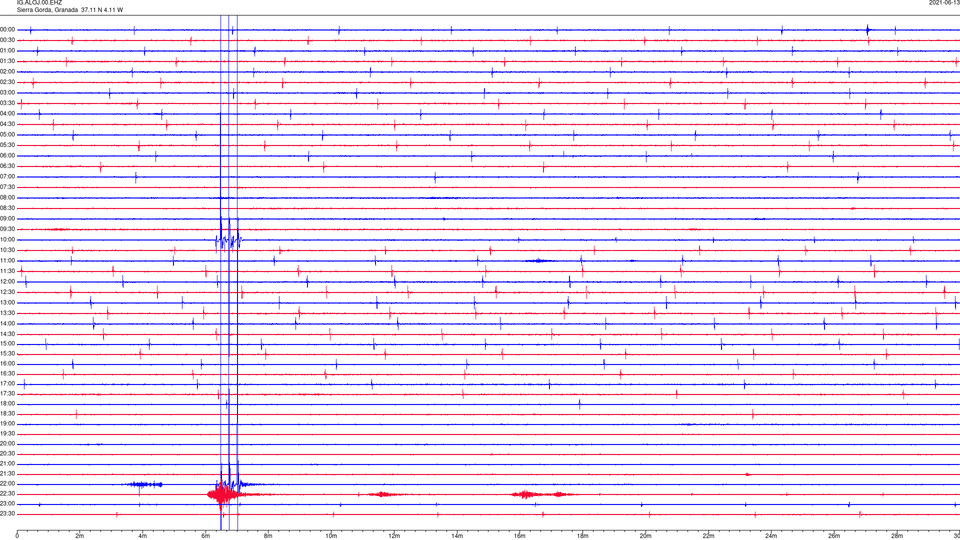Click the 23:00 row label
960x540 pixels.
8,504
